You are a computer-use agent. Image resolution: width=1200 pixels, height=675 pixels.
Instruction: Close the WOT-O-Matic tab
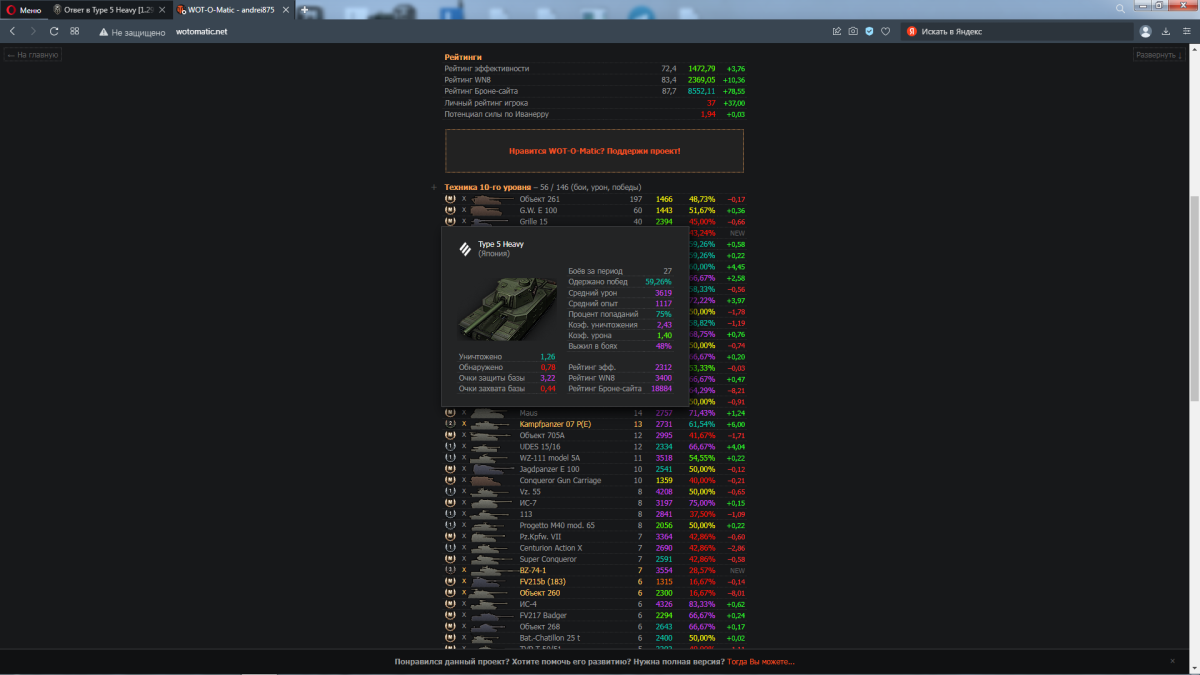tap(285, 9)
